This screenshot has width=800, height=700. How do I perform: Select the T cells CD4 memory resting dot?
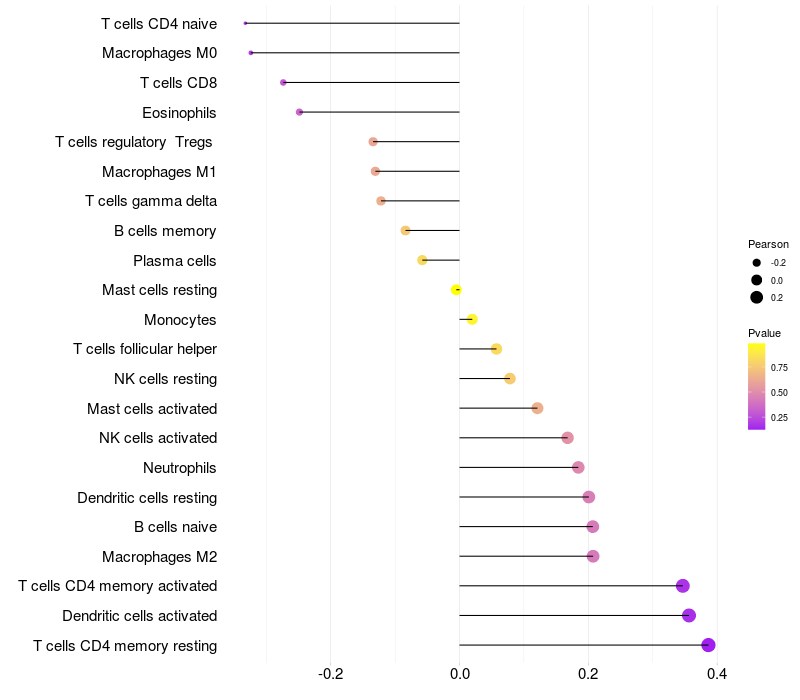708,645
